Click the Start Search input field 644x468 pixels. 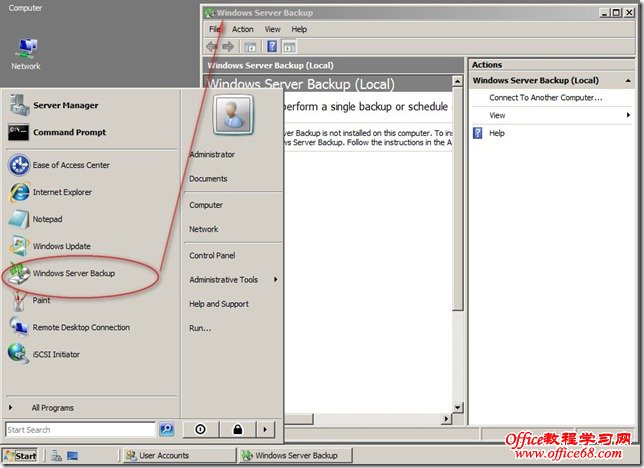pyautogui.click(x=81, y=429)
